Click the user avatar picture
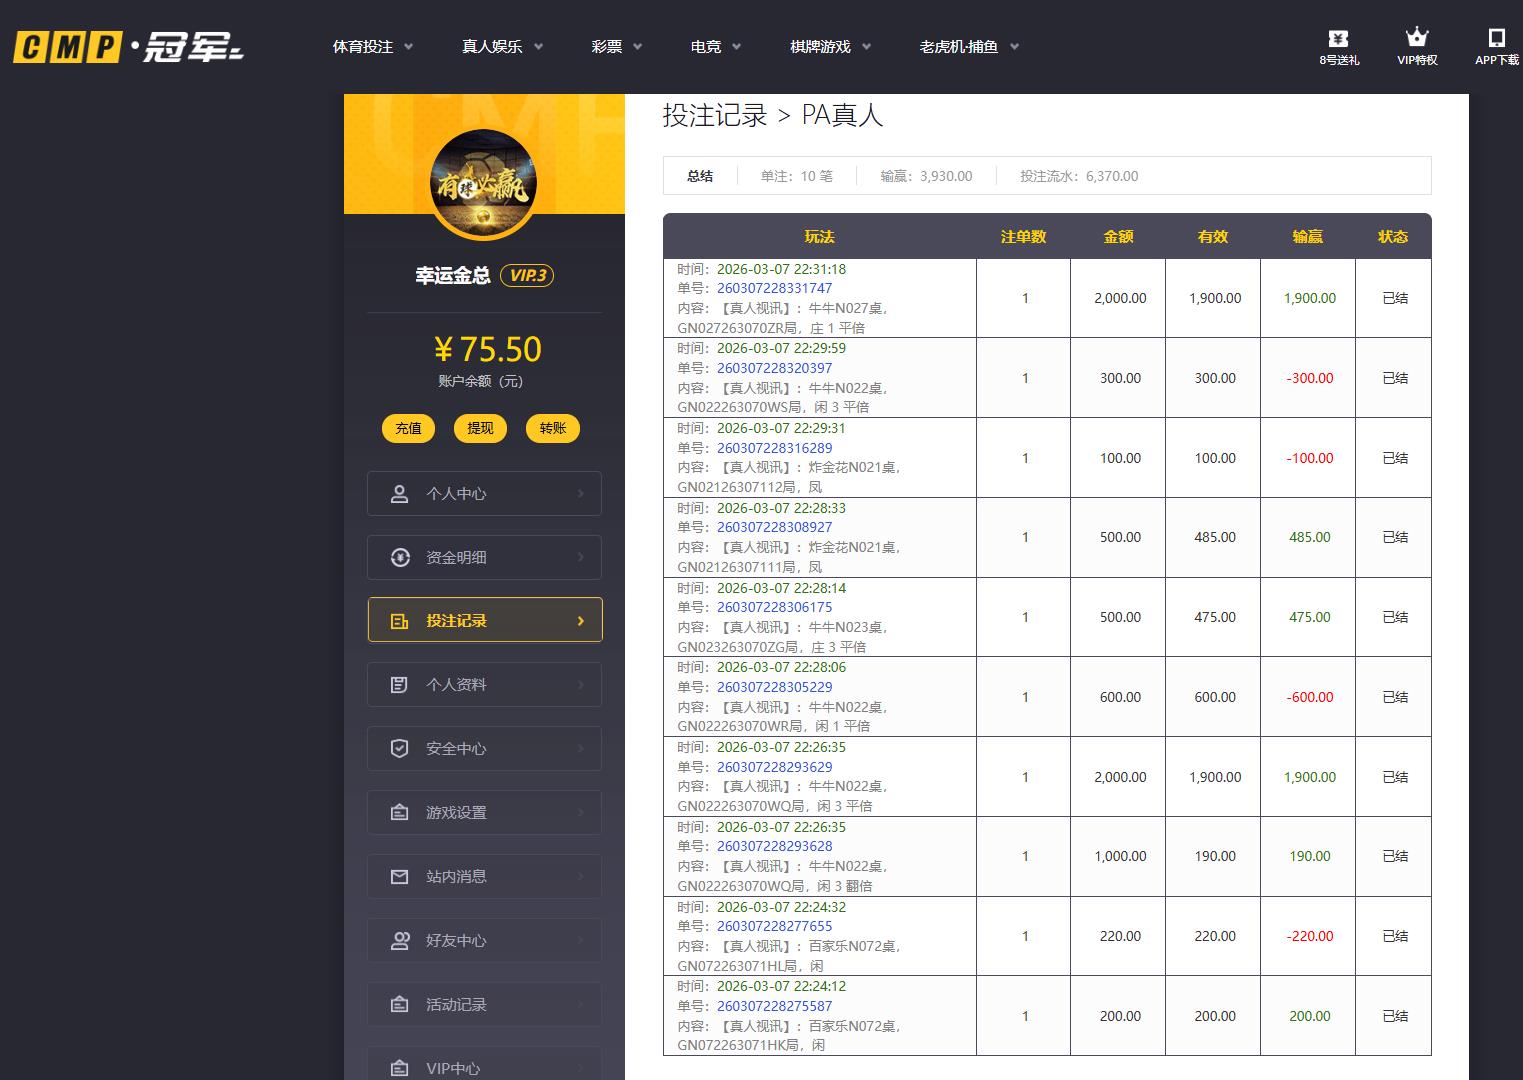The height and width of the screenshot is (1080, 1523). tap(484, 184)
